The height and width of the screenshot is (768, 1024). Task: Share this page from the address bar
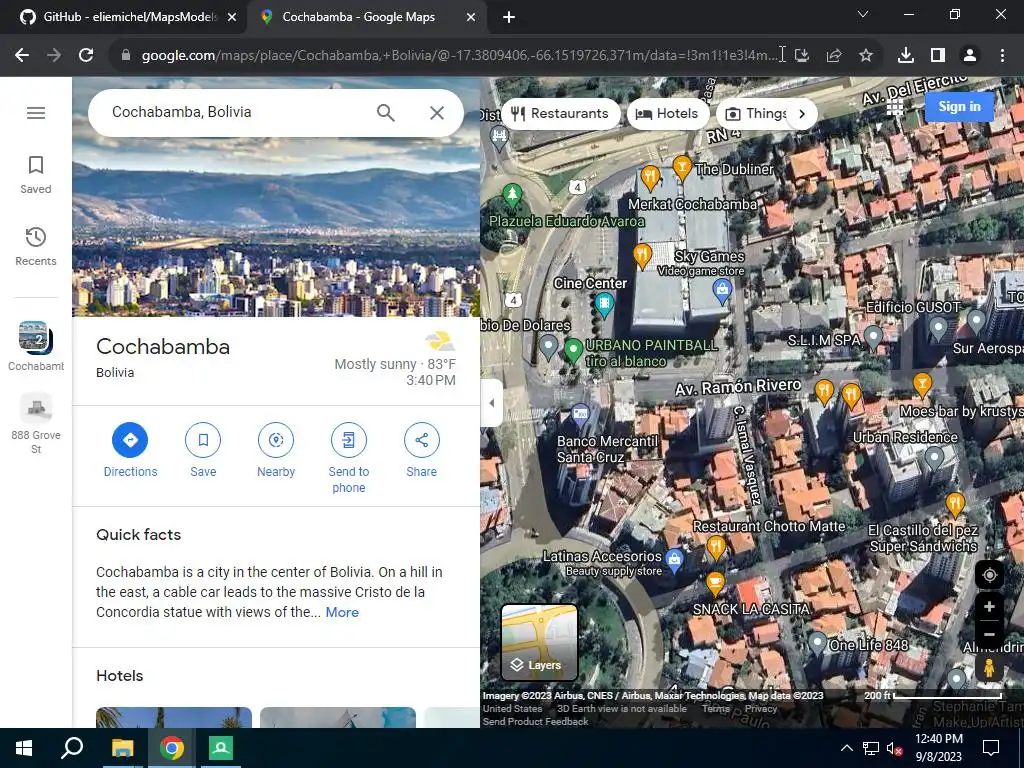[834, 56]
